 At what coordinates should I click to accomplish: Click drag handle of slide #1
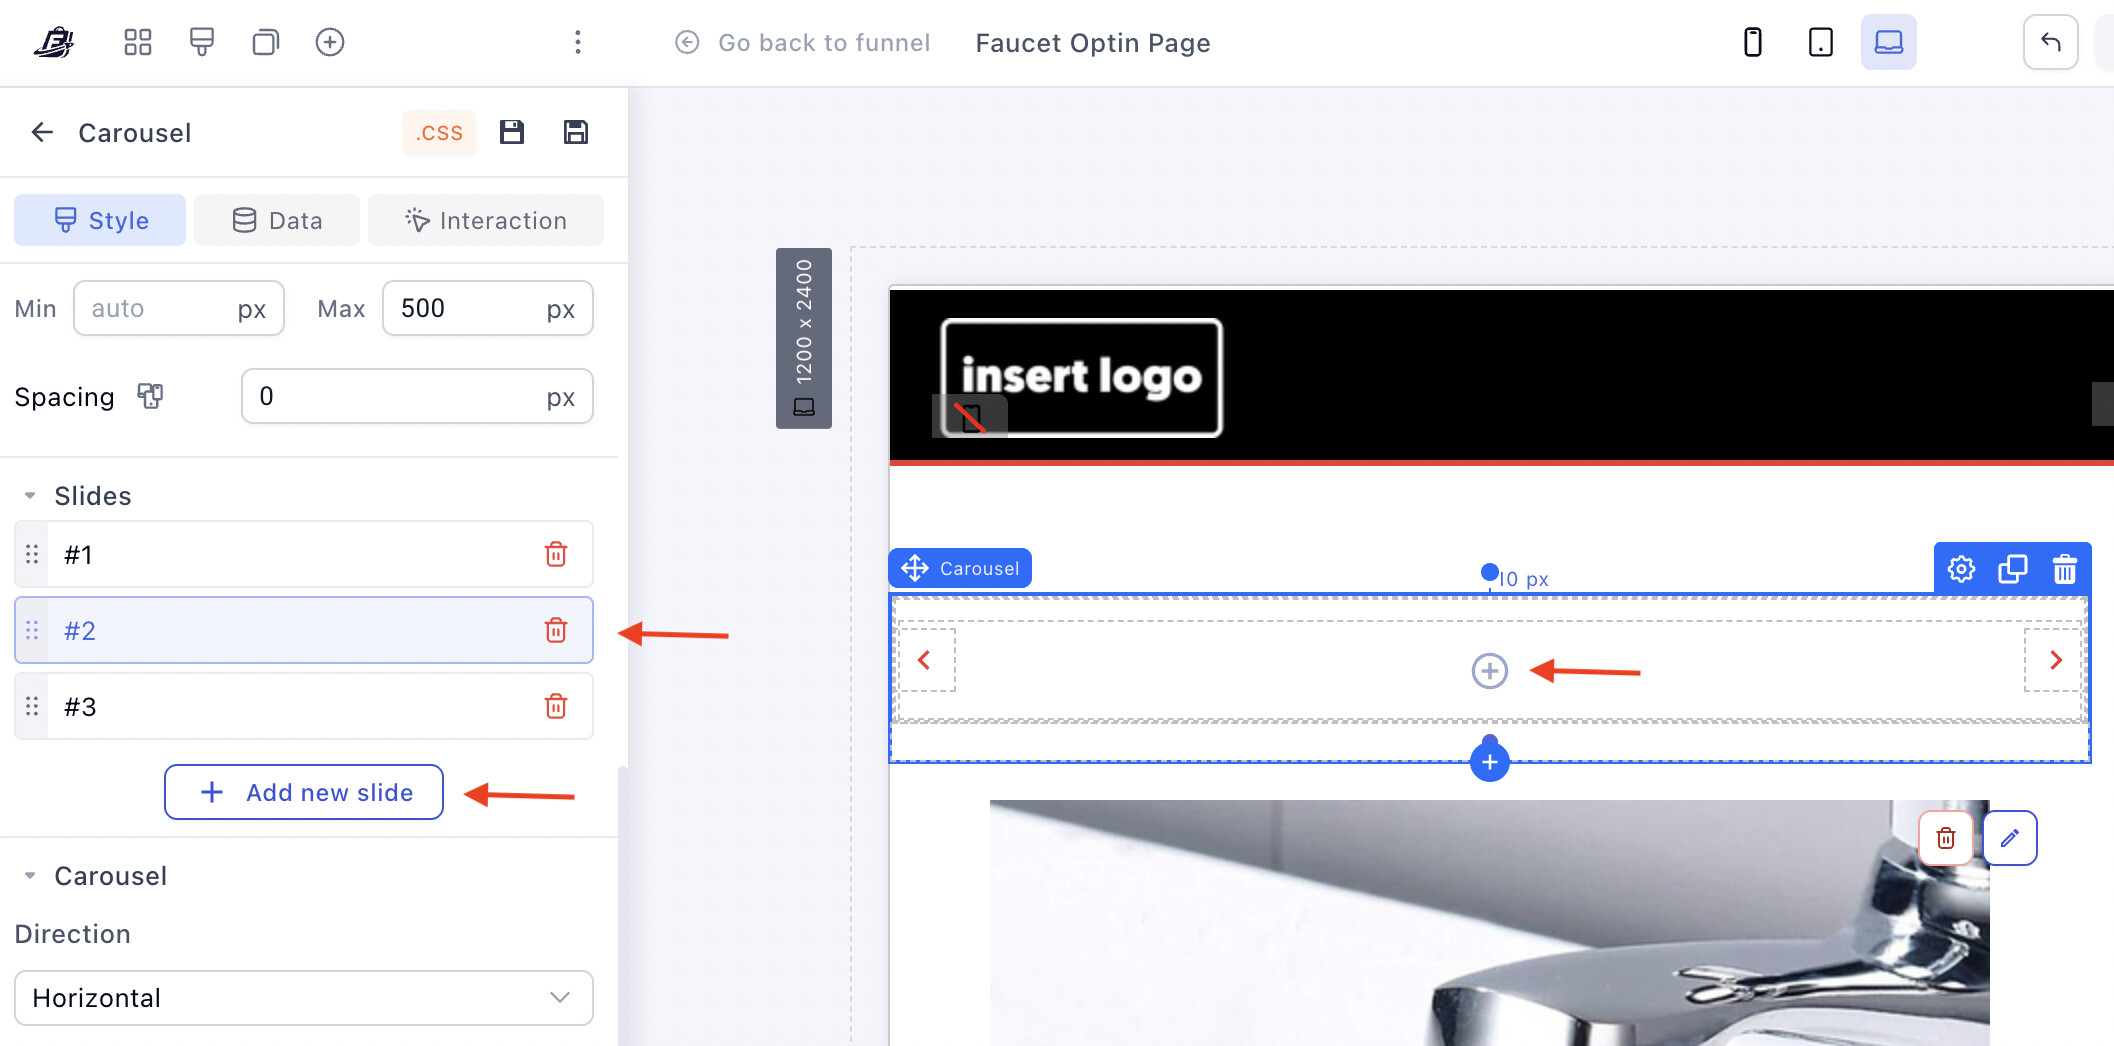[x=32, y=554]
